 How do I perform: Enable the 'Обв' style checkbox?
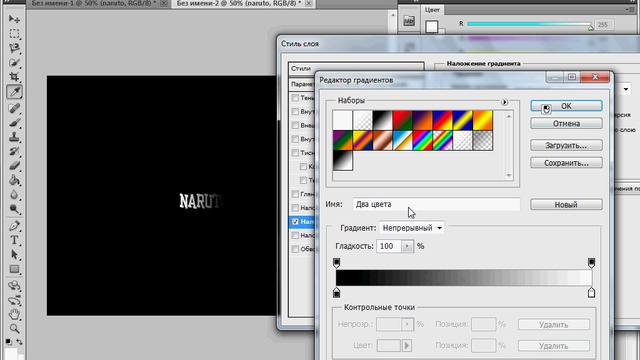click(x=295, y=249)
